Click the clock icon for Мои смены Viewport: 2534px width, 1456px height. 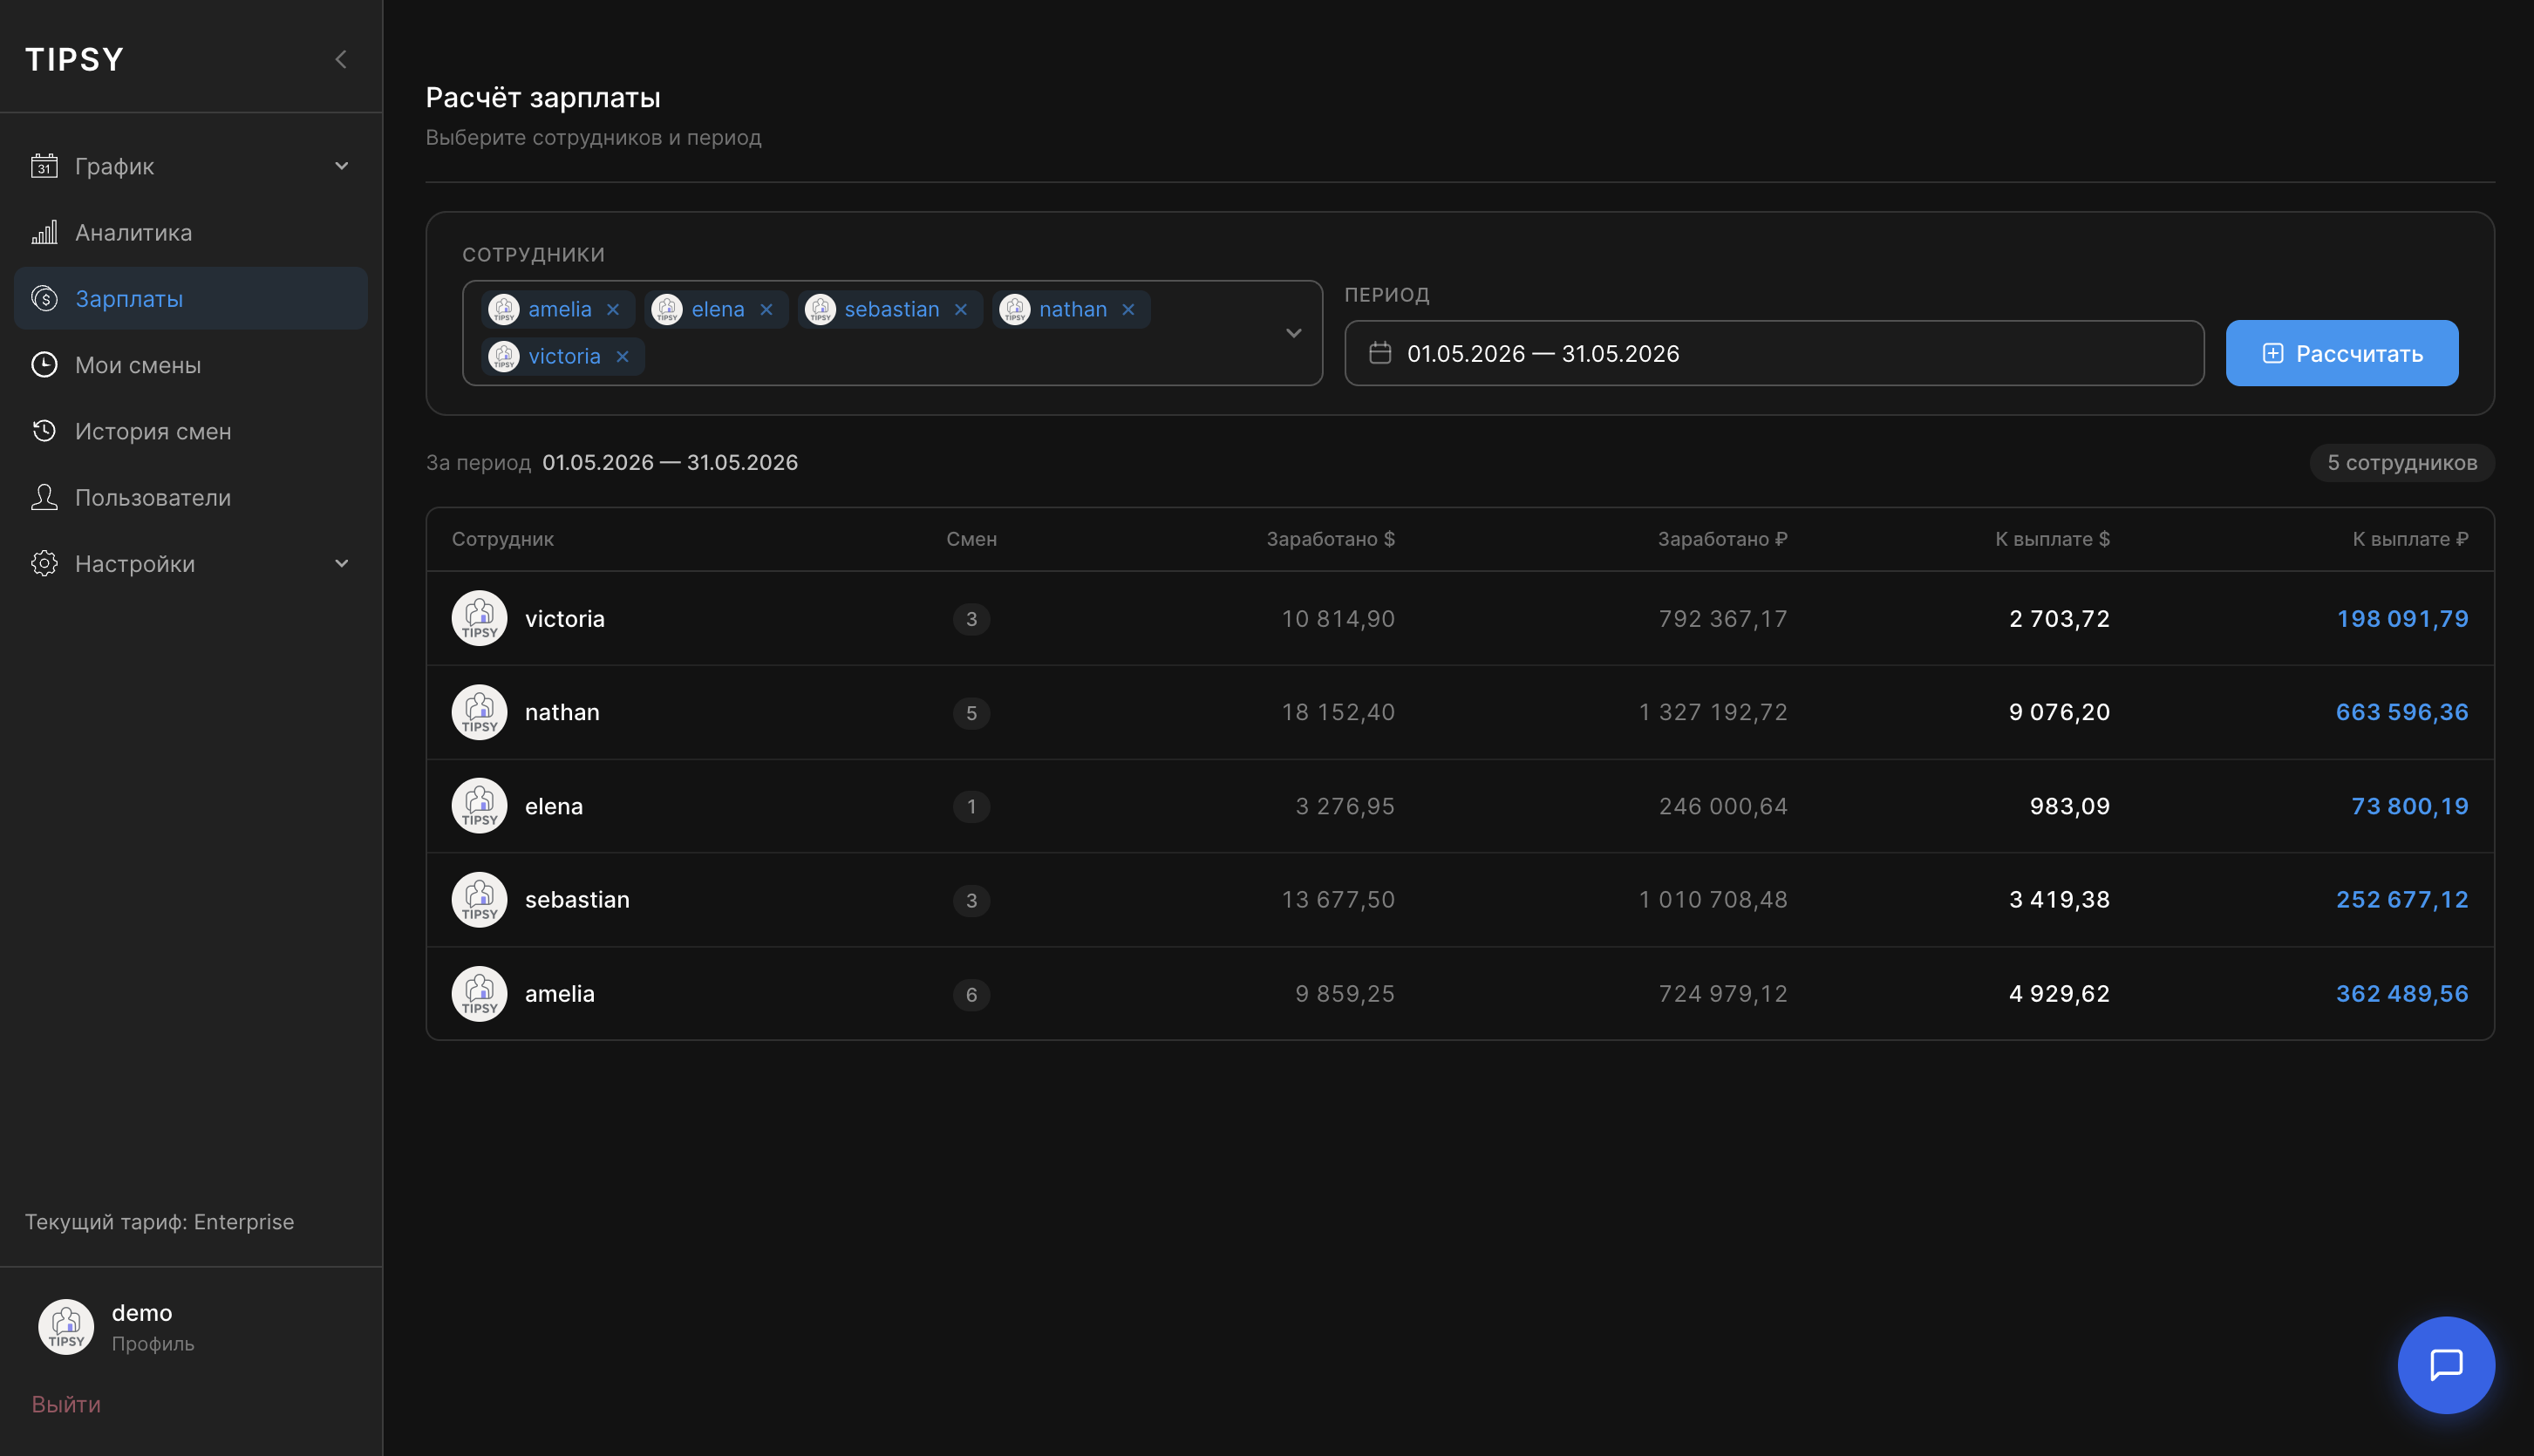[x=44, y=365]
